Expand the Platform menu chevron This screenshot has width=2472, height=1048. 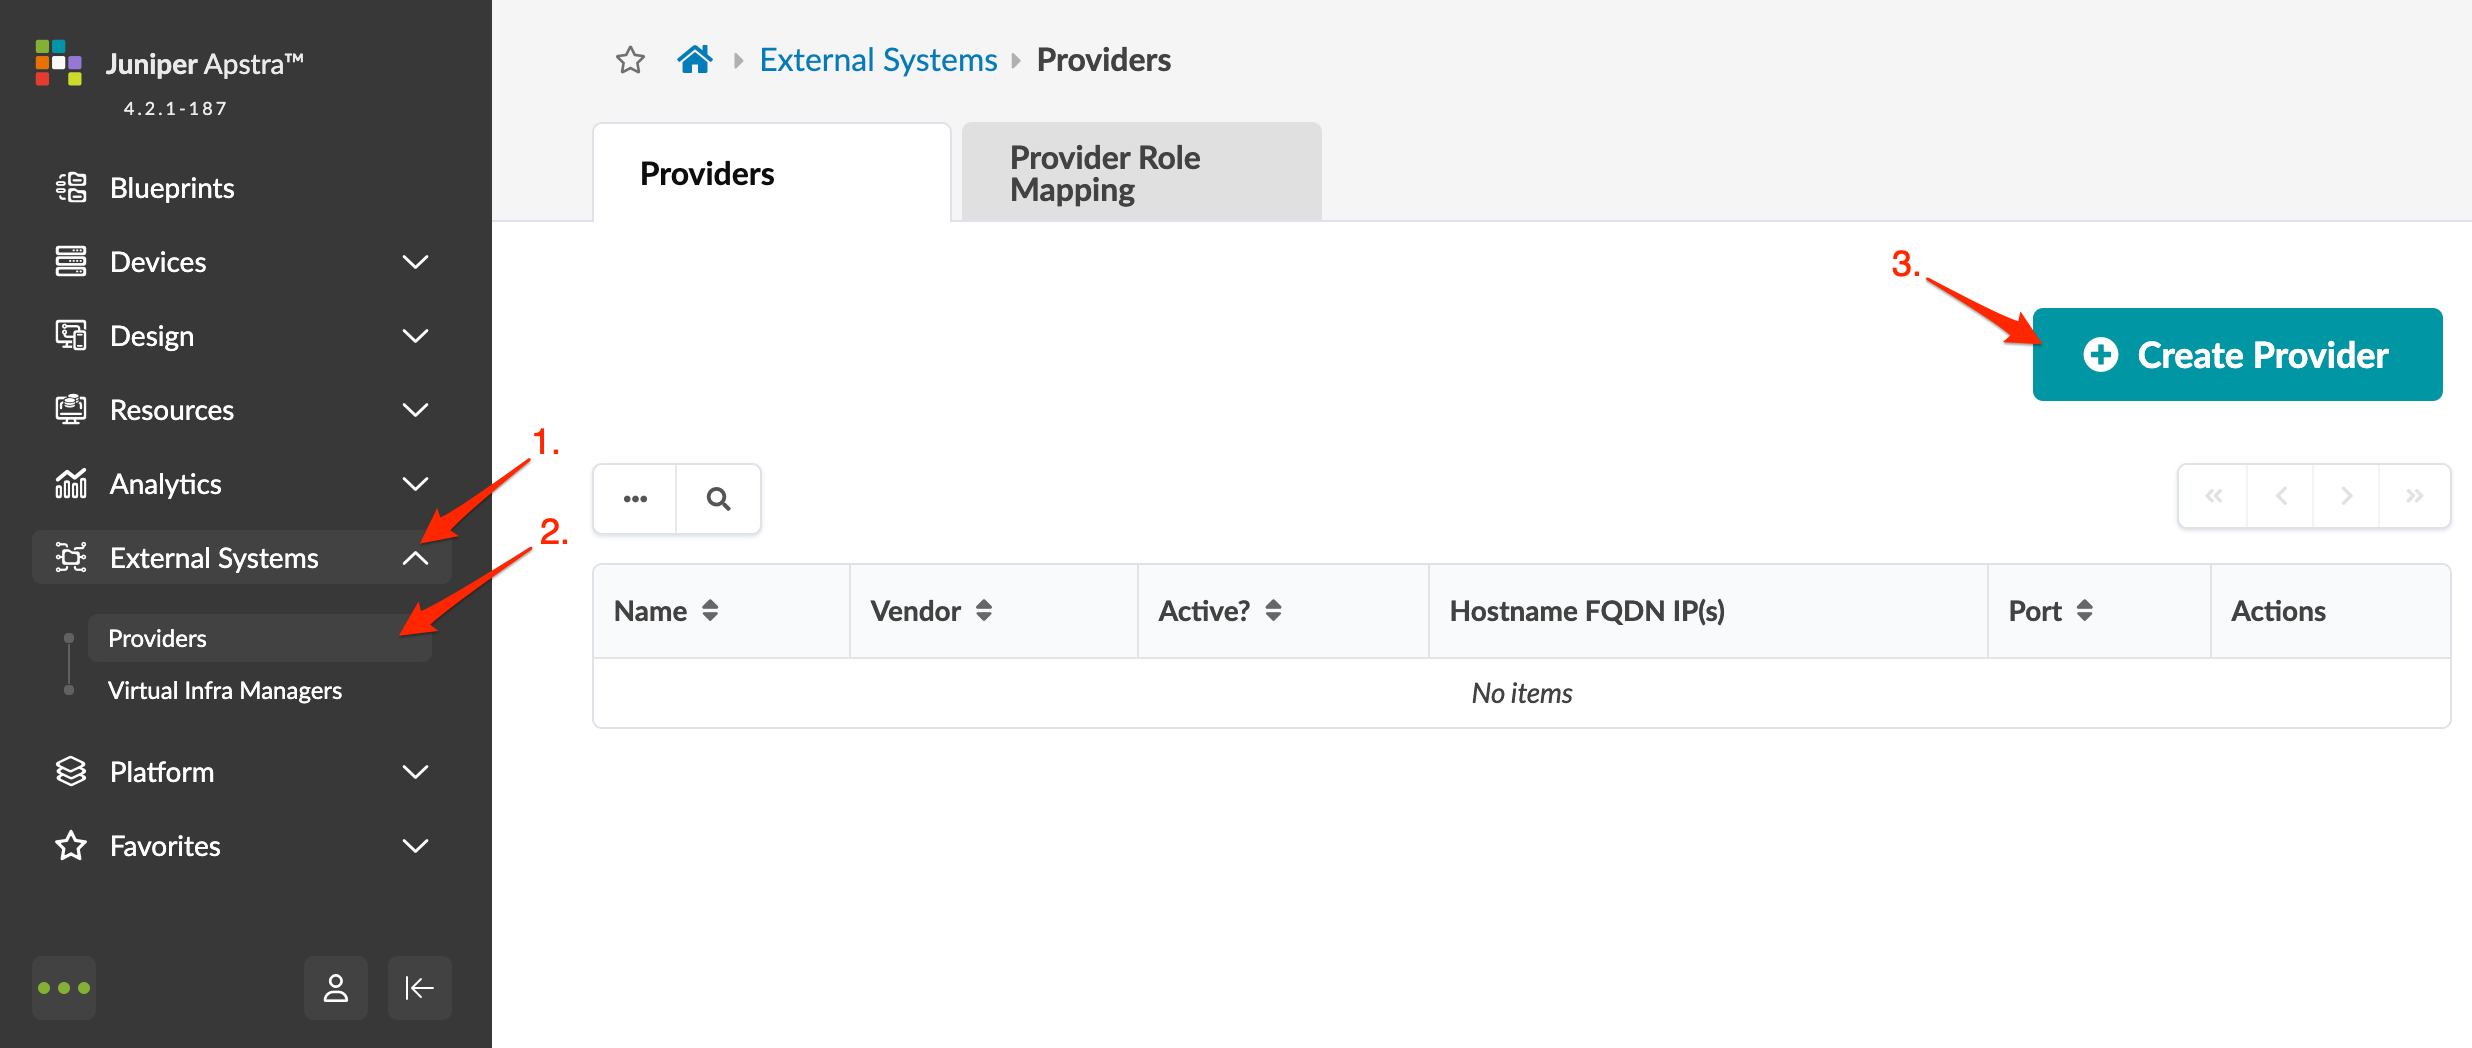click(415, 772)
